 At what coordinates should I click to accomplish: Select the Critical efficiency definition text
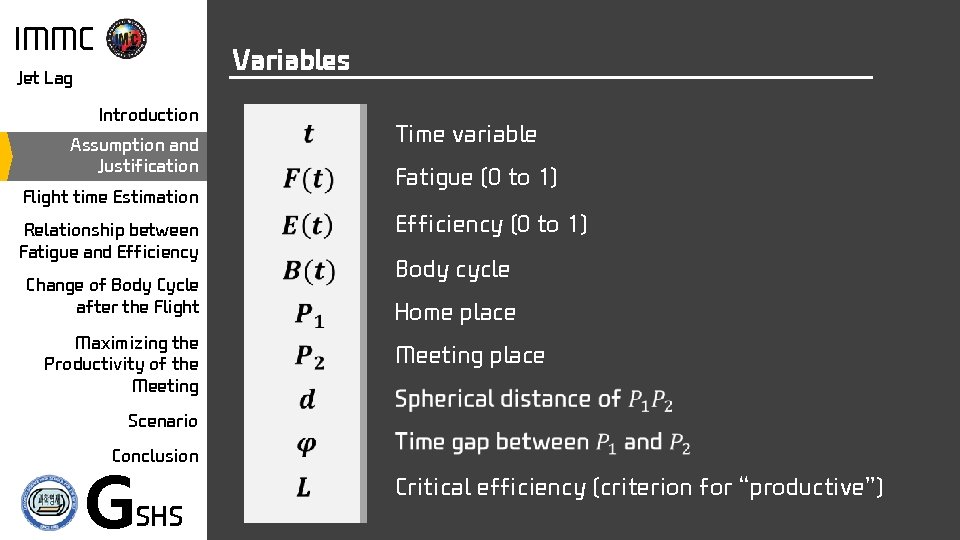pyautogui.click(x=639, y=487)
